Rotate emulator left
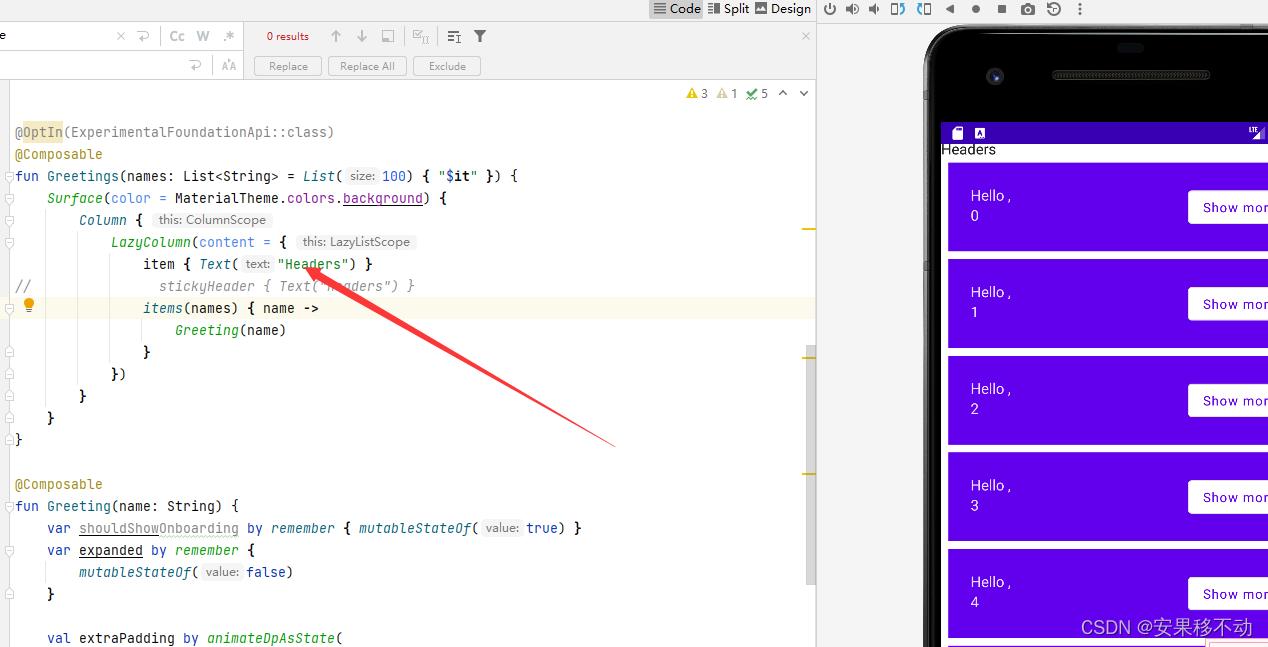This screenshot has width=1268, height=647. pyautogui.click(x=897, y=9)
